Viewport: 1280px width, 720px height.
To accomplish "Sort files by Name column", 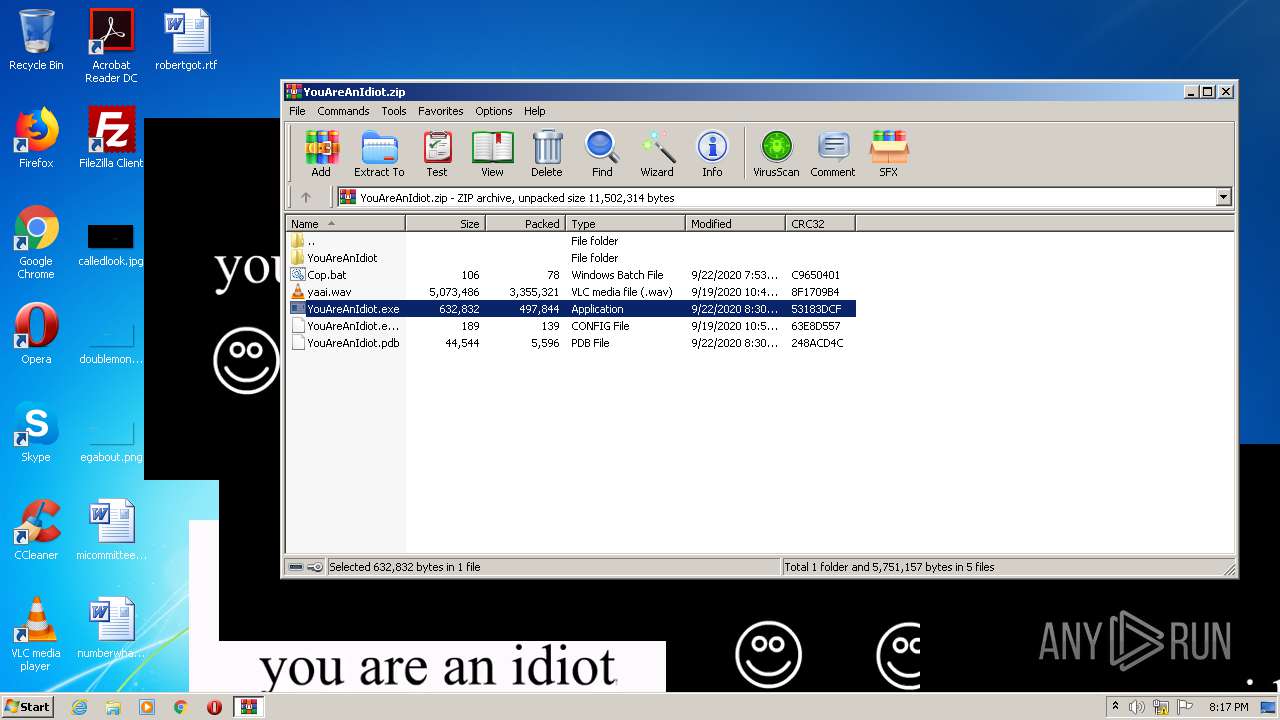I will (x=345, y=224).
